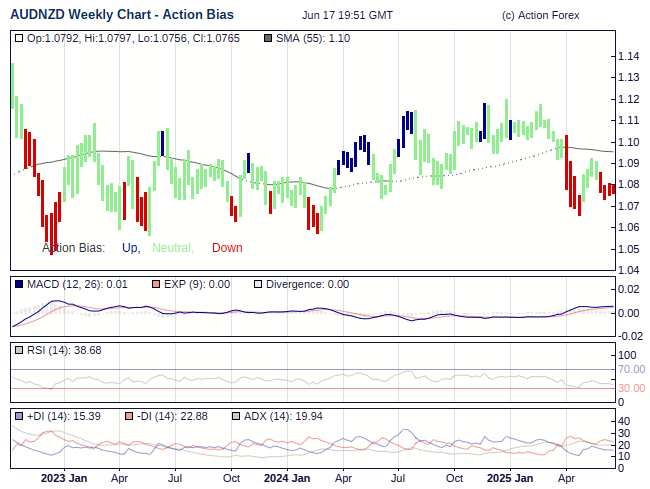
Task: Click the '2024 Jan' date axis label
Action: tap(288, 478)
